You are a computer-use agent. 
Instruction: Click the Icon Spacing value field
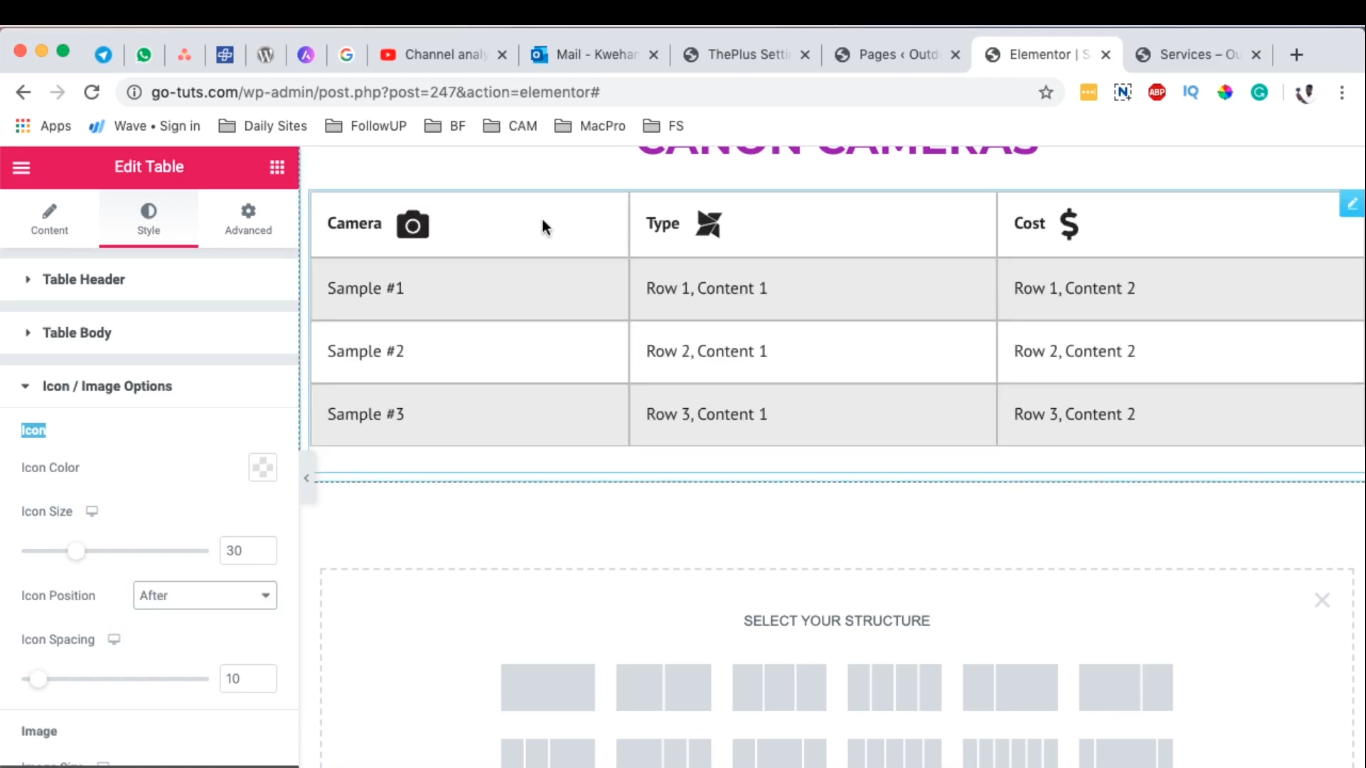coord(248,678)
